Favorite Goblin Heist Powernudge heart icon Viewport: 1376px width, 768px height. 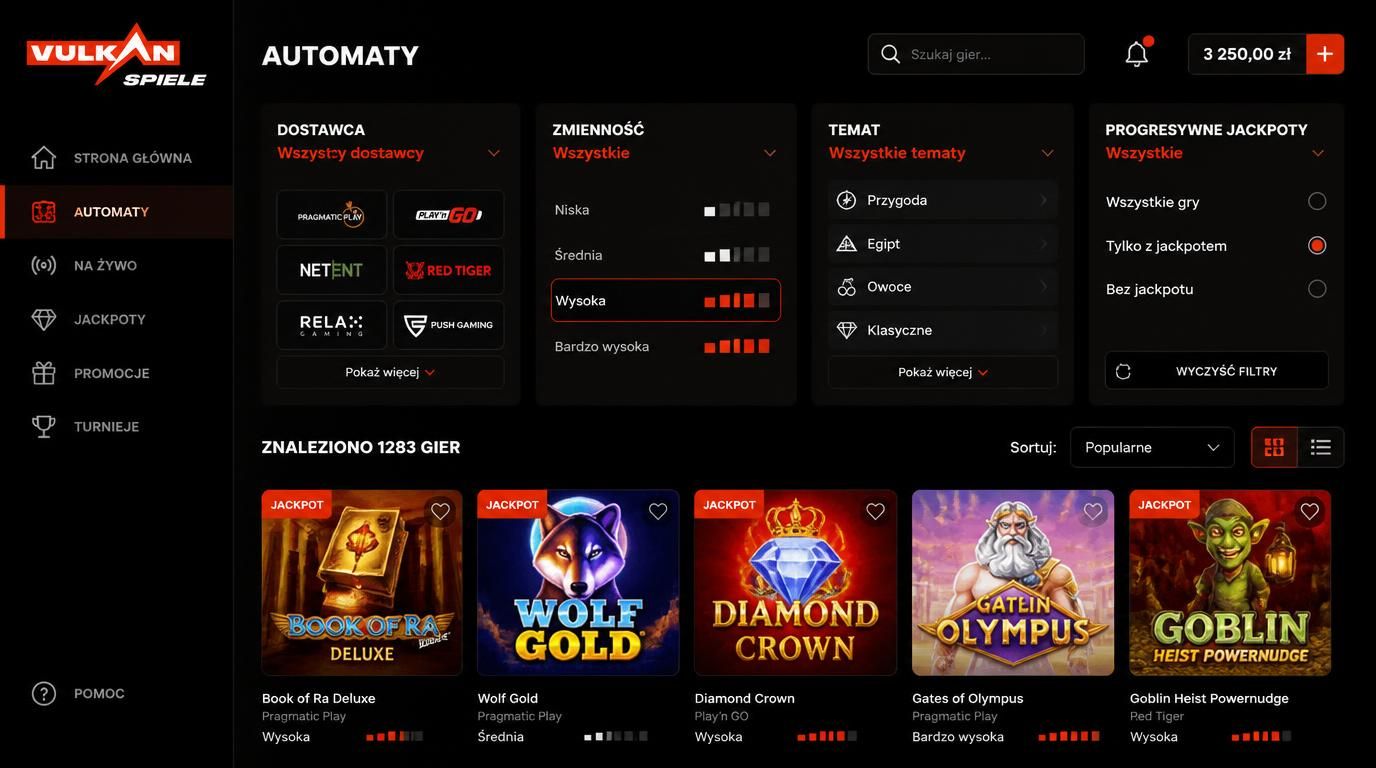pos(1310,512)
